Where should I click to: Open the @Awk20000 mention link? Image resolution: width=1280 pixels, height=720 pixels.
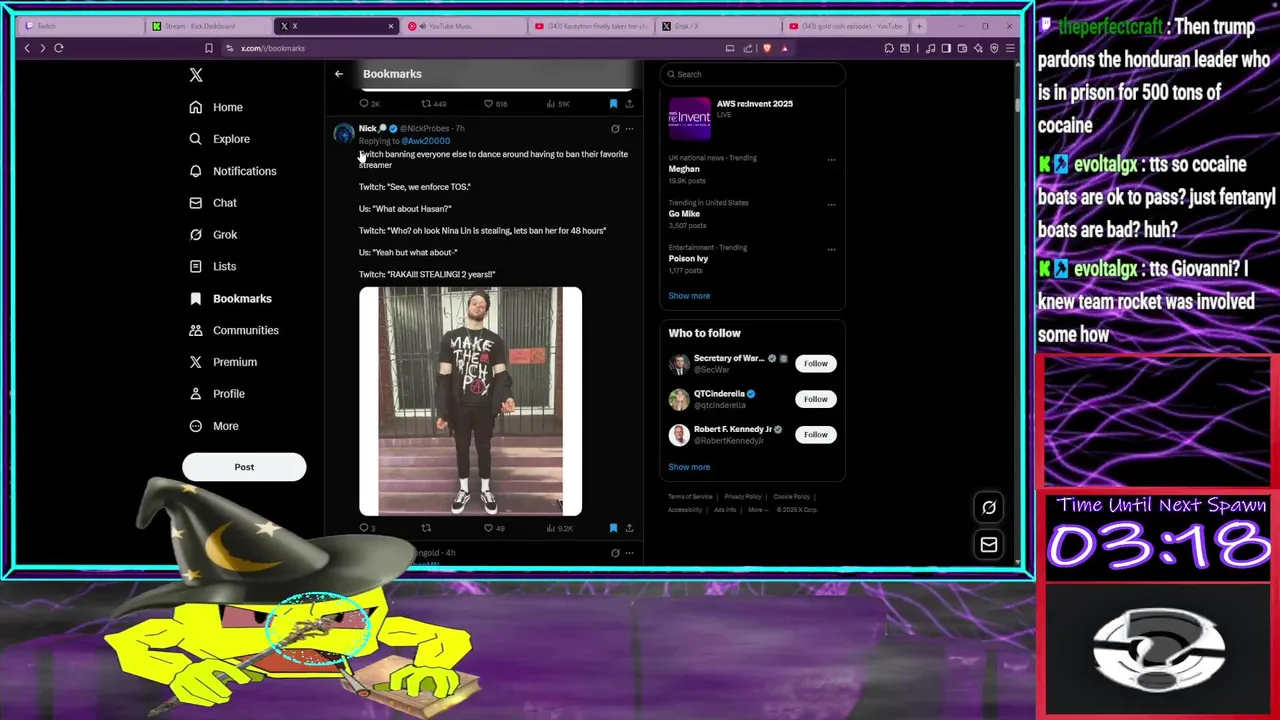click(x=425, y=141)
